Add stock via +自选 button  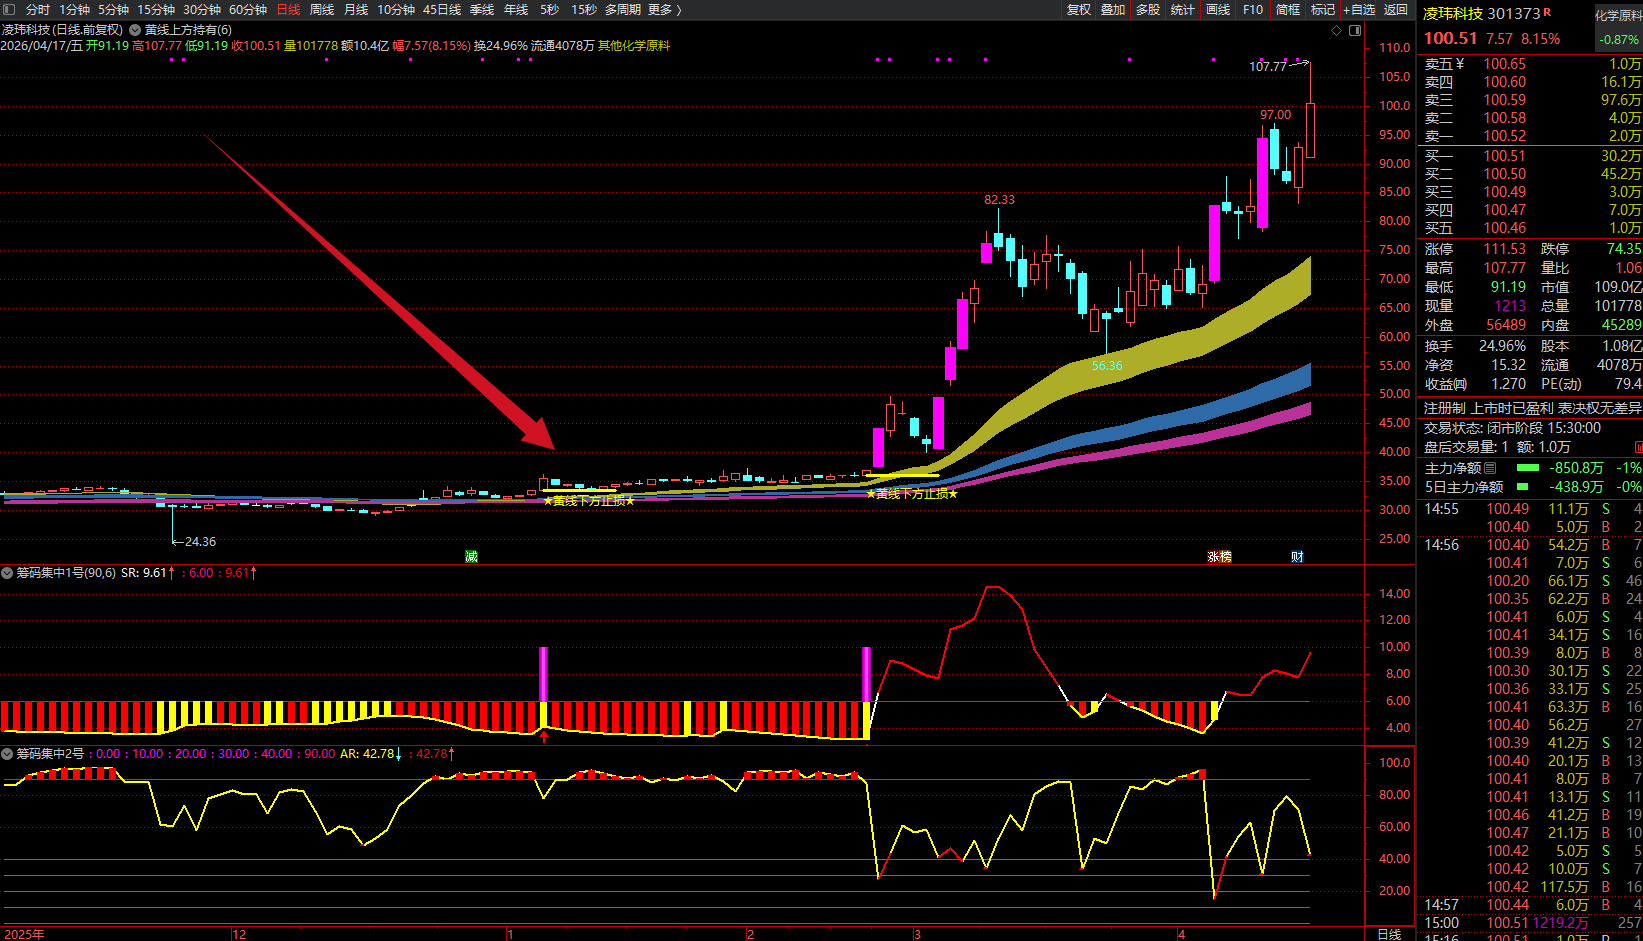[x=1359, y=9]
